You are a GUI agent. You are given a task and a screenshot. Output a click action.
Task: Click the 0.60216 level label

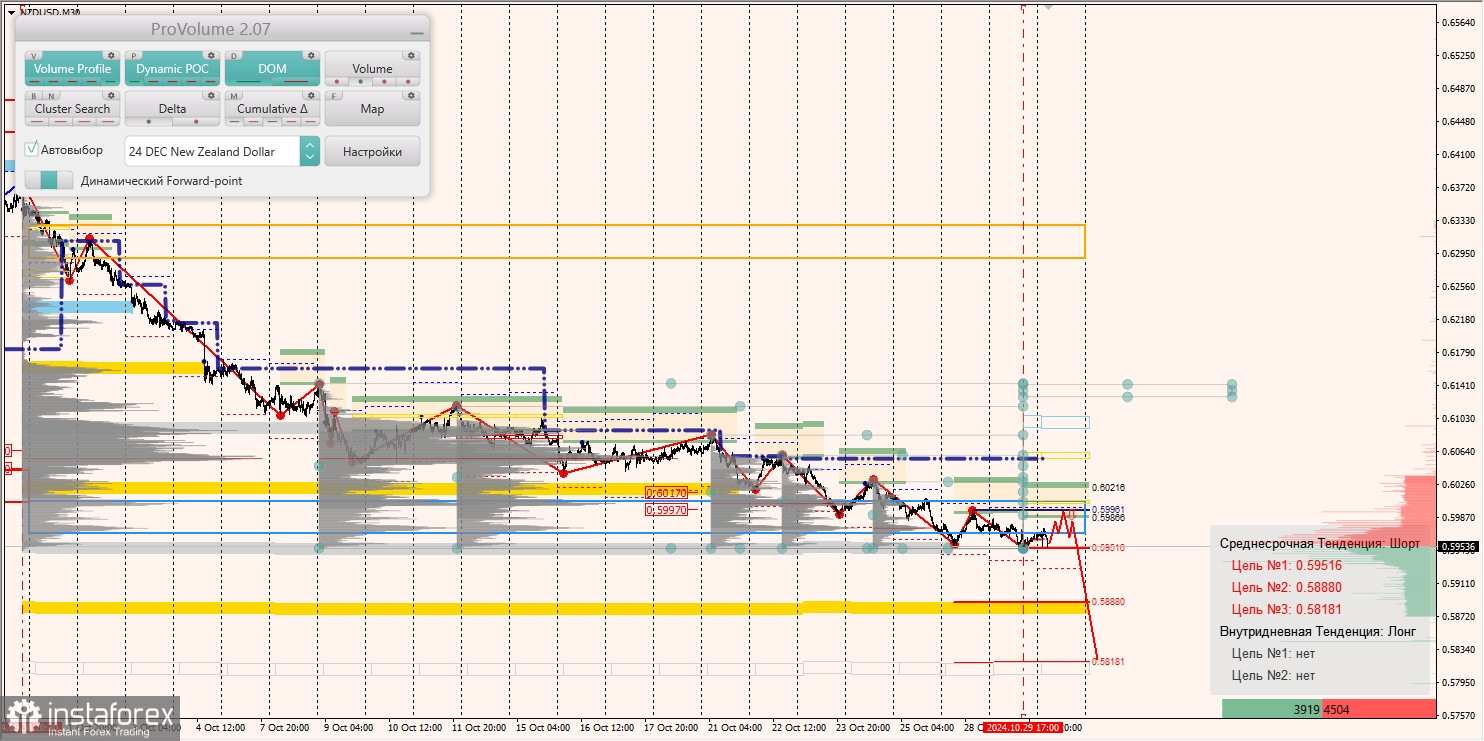coord(1108,488)
